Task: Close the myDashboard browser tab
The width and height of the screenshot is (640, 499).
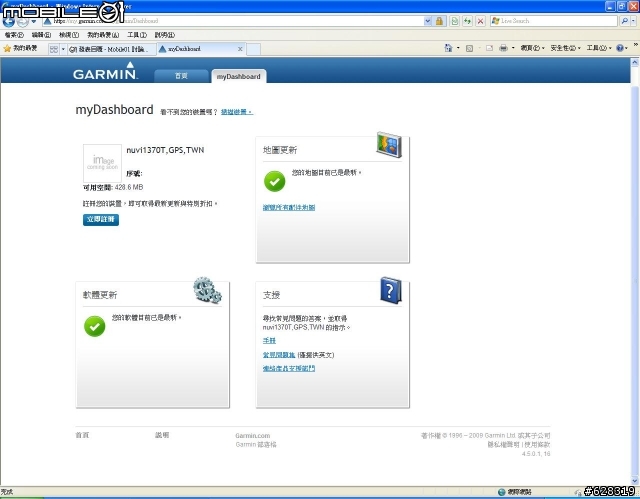Action: 240,49
